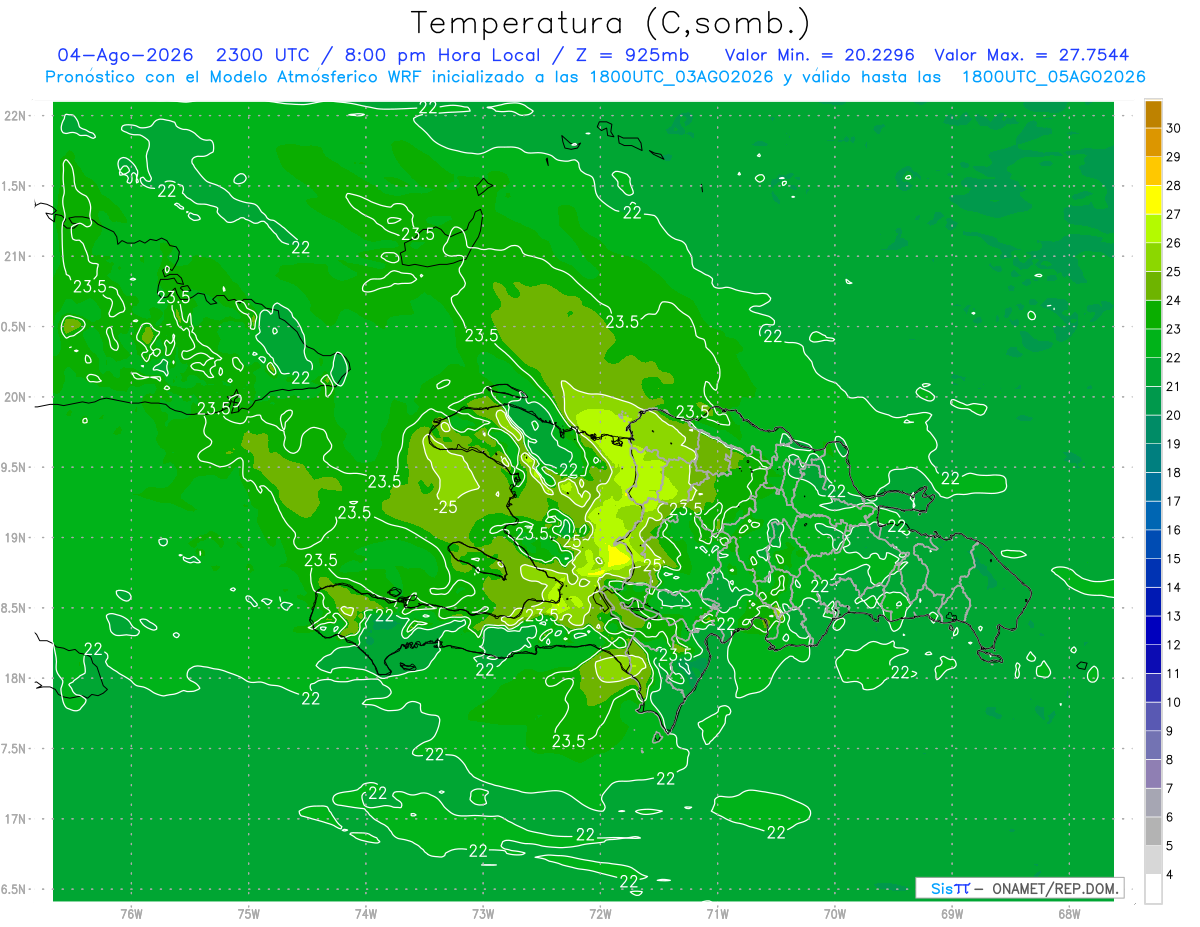Select the blue swatch between 15 and 16
This screenshot has width=1200, height=927.
click(x=1153, y=545)
